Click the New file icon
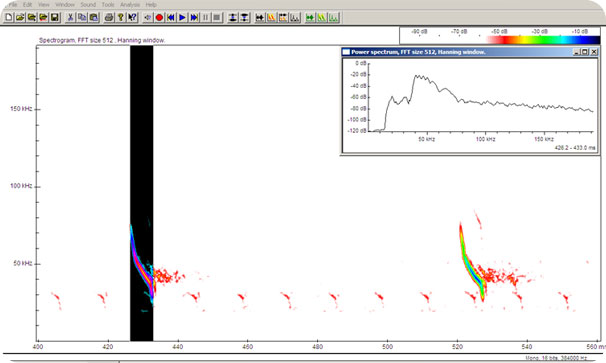Viewport: 606px width, 363px height. click(x=9, y=17)
